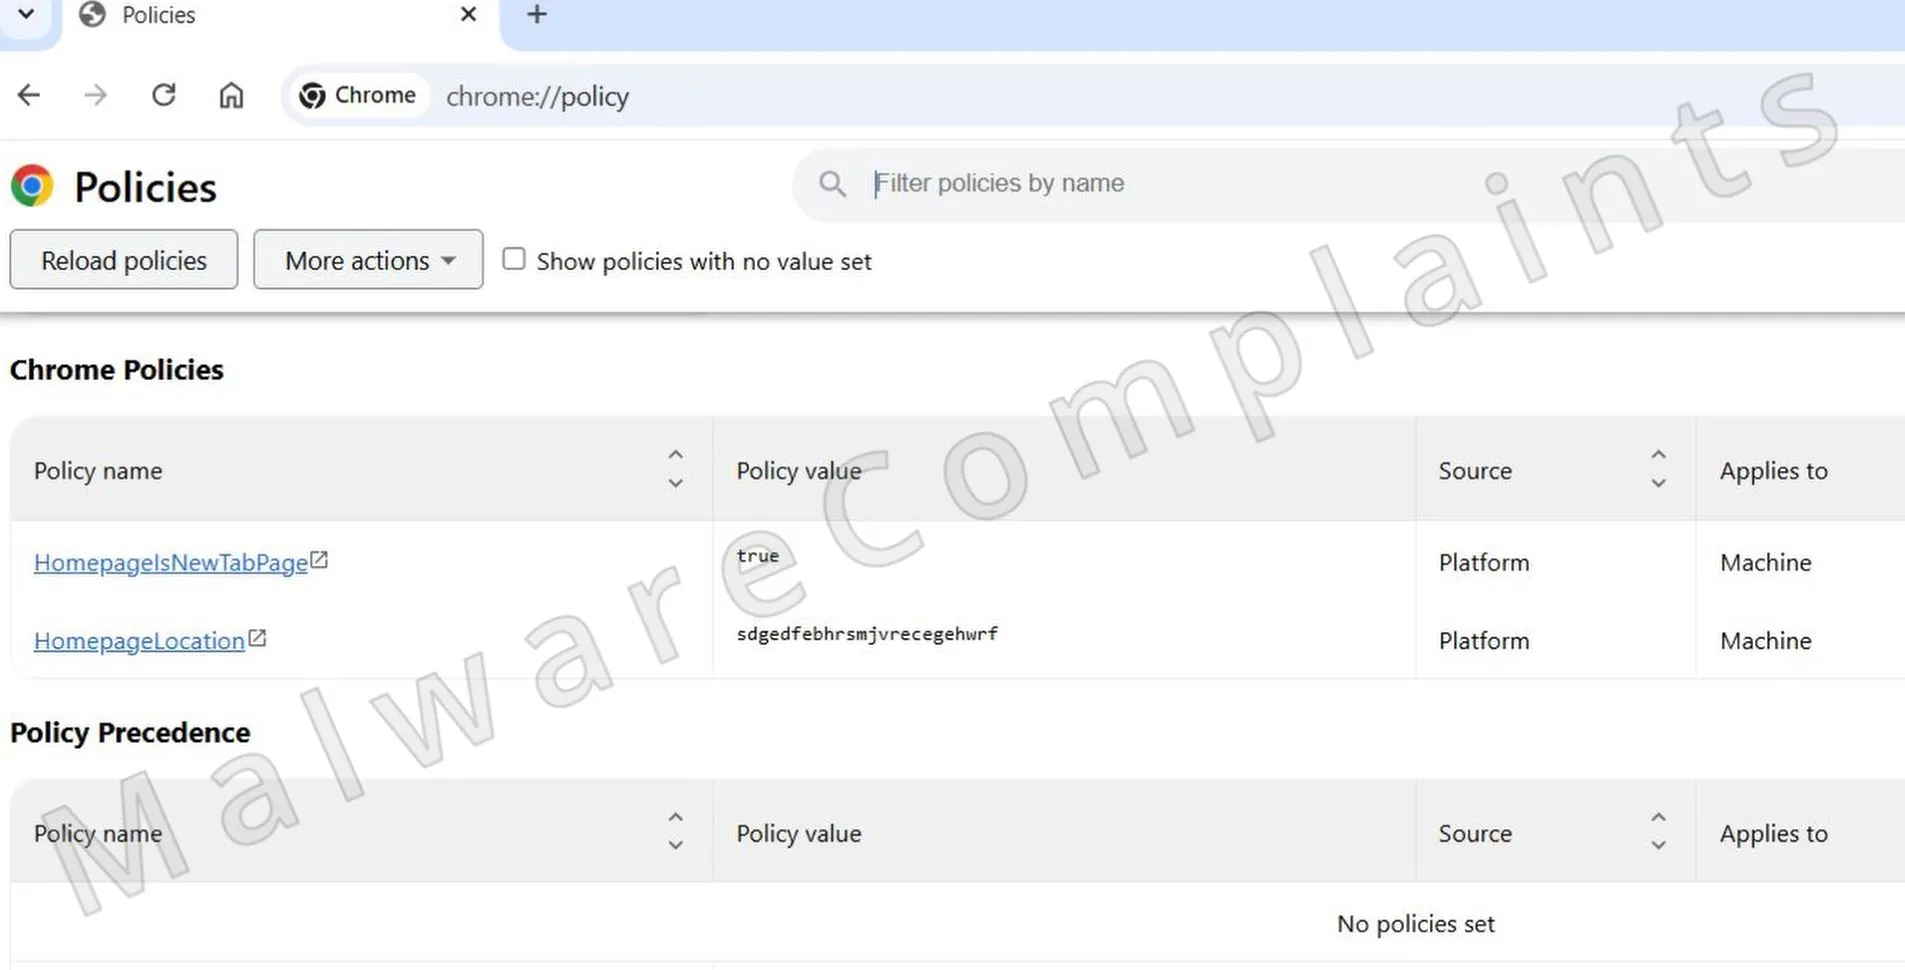Screen dimensions: 1905x970
Task: Click the Chrome site info chip
Action: [358, 96]
